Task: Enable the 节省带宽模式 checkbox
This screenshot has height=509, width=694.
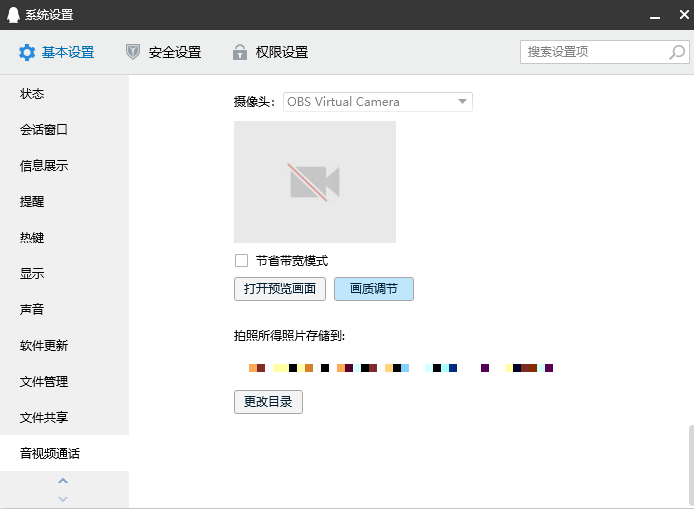Action: point(241,261)
